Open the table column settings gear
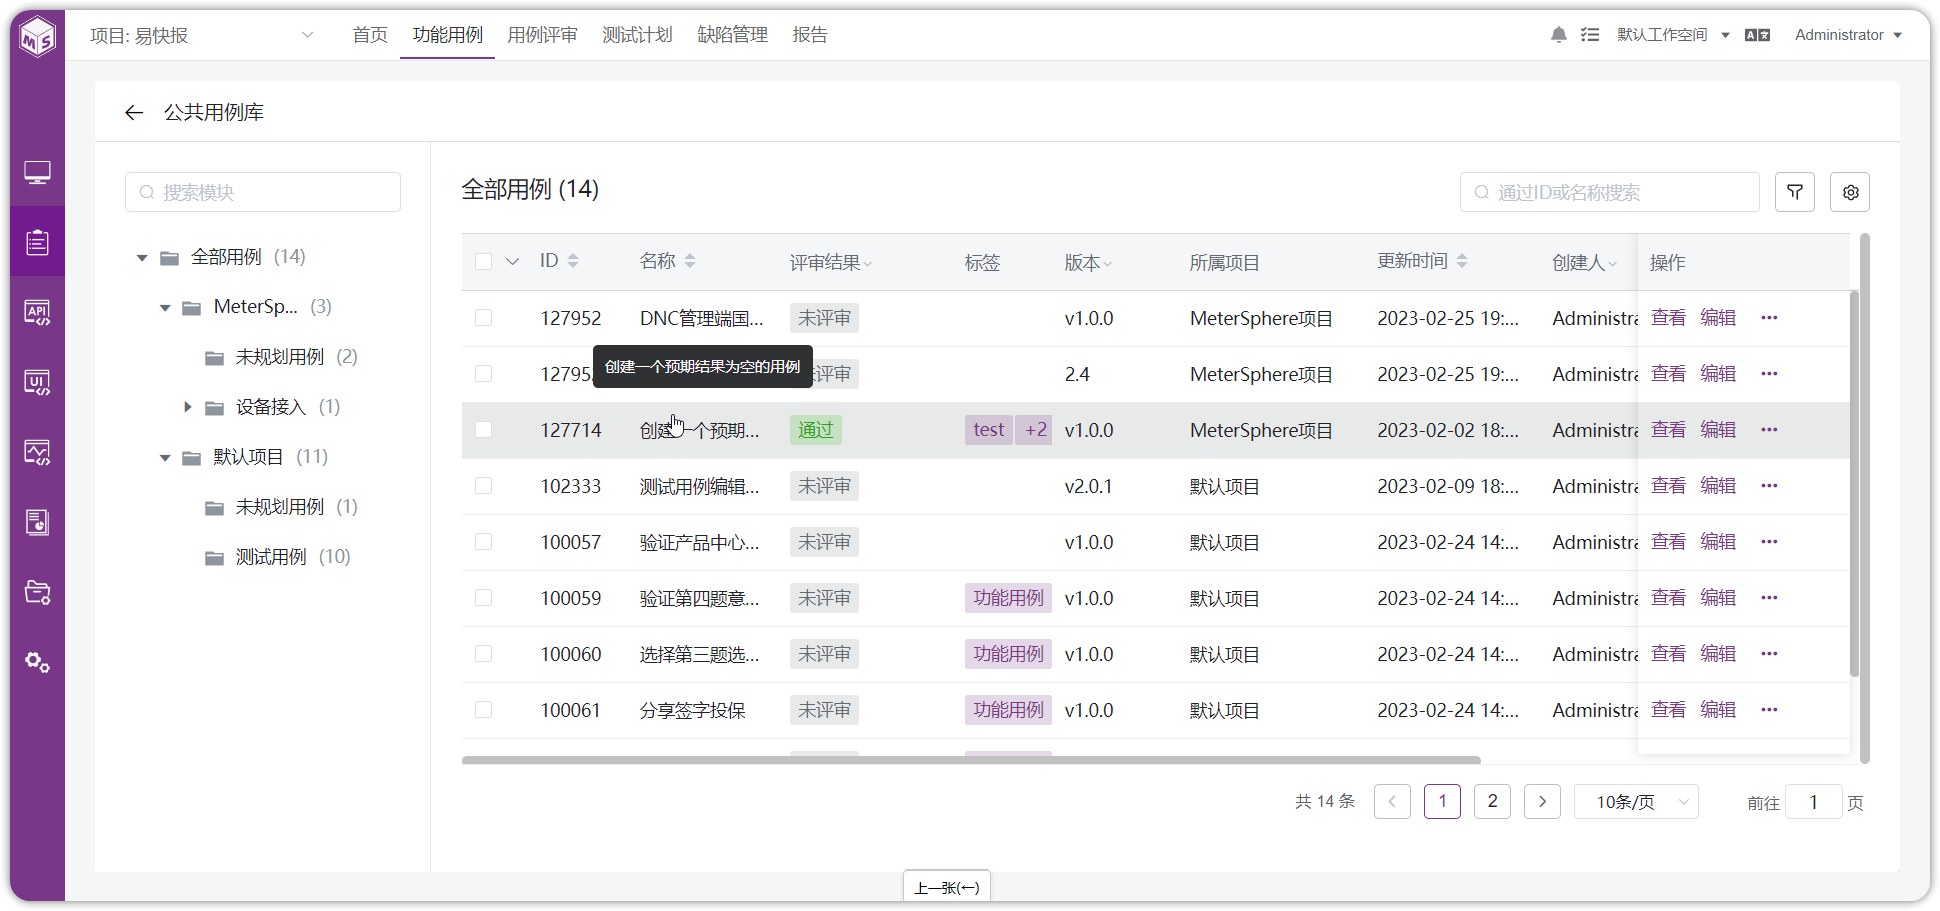 pyautogui.click(x=1850, y=192)
